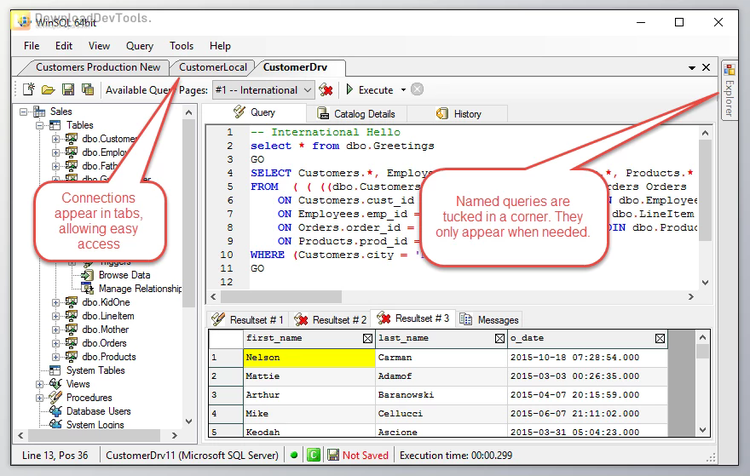Open the Execute options dropdown arrow

[x=403, y=90]
